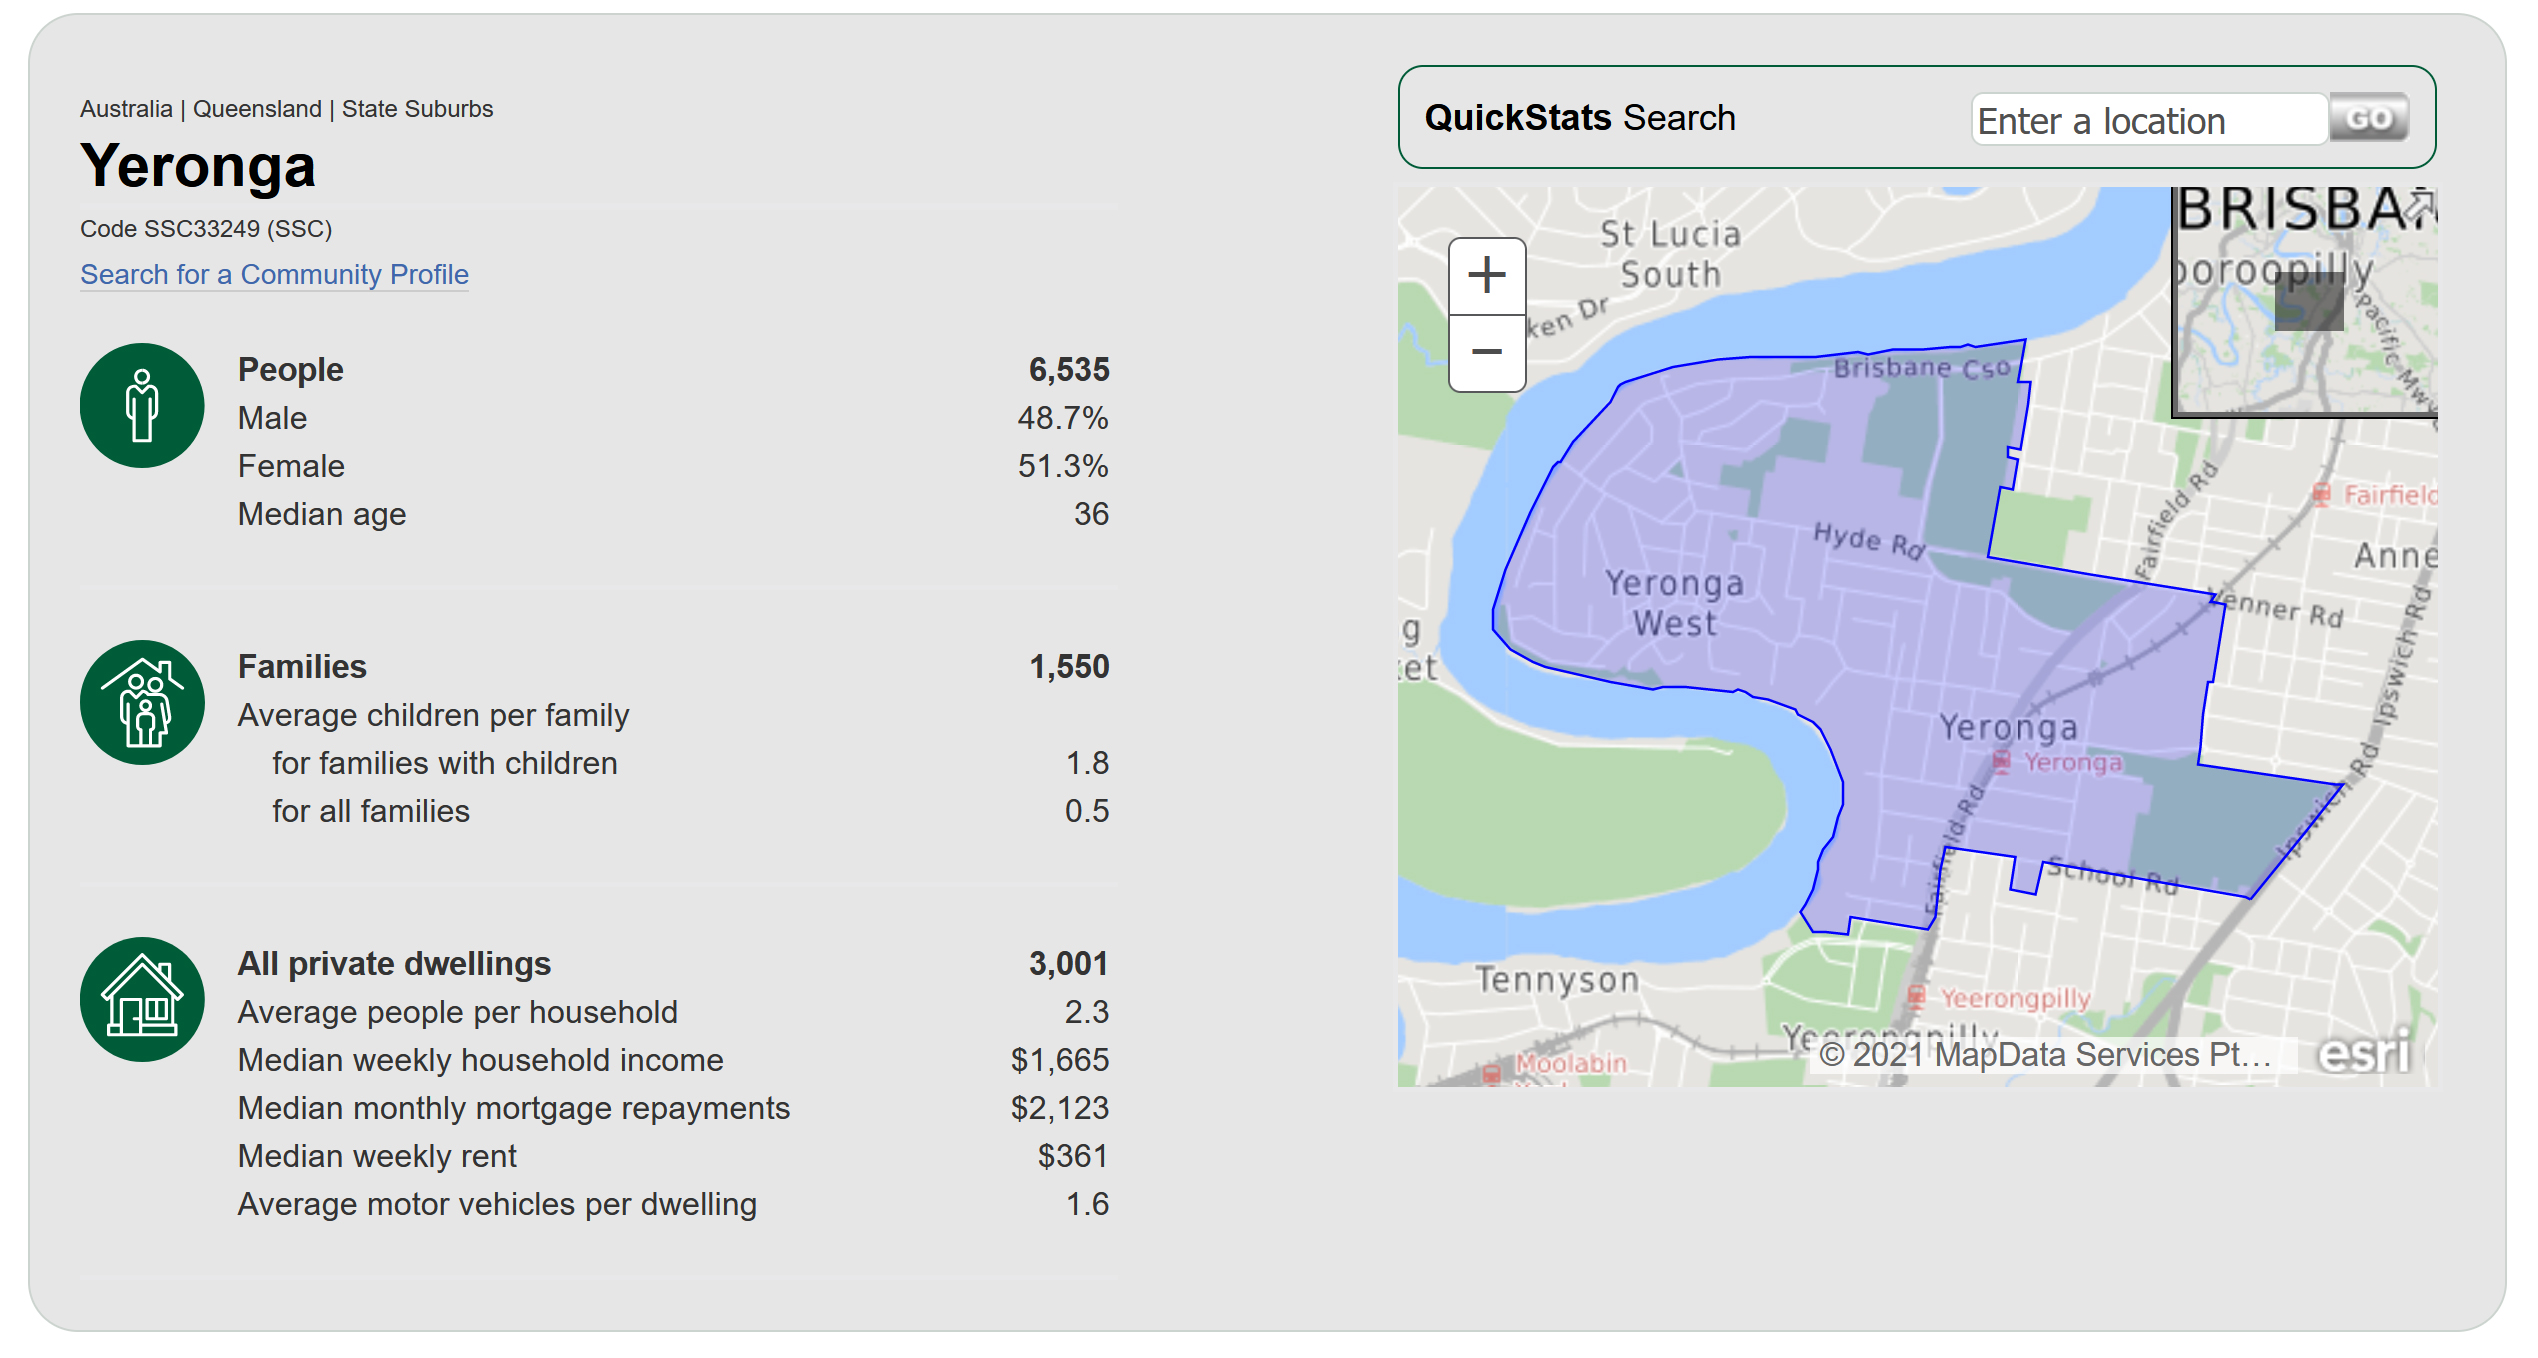2538x1358 pixels.
Task: Click the Male percentage 48.7%
Action: click(1063, 418)
